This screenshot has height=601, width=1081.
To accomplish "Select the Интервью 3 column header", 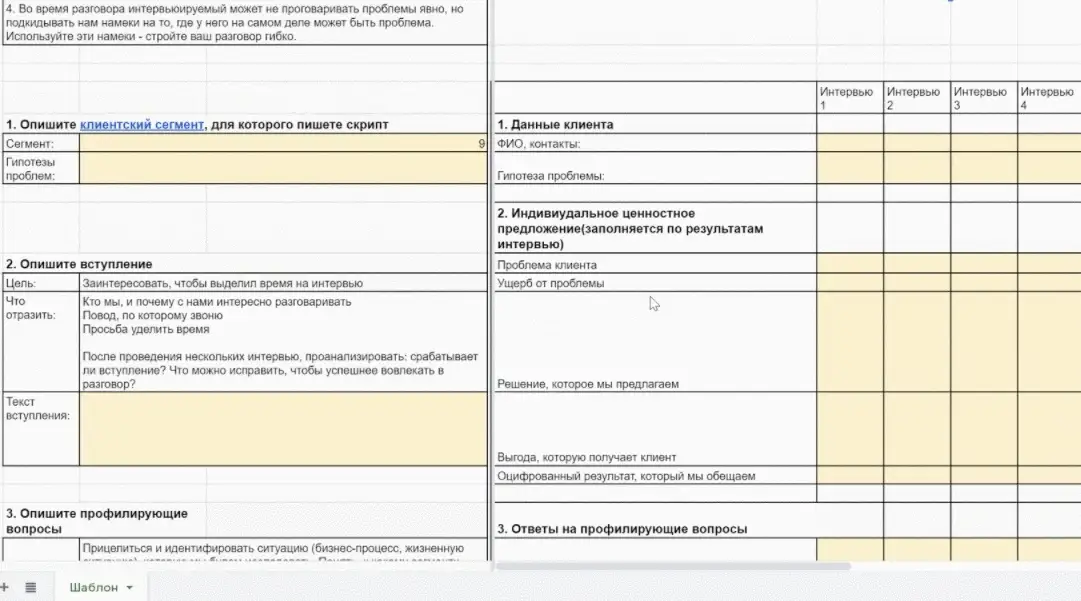I will coord(984,98).
